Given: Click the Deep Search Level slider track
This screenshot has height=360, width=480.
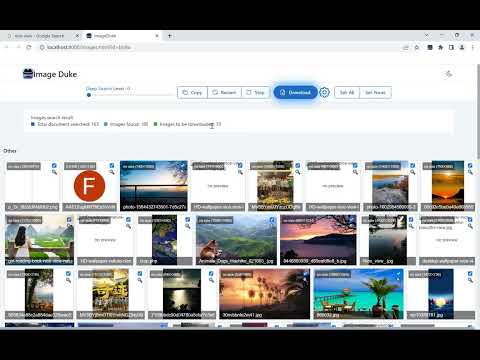Looking at the screenshot, I should (x=130, y=95).
